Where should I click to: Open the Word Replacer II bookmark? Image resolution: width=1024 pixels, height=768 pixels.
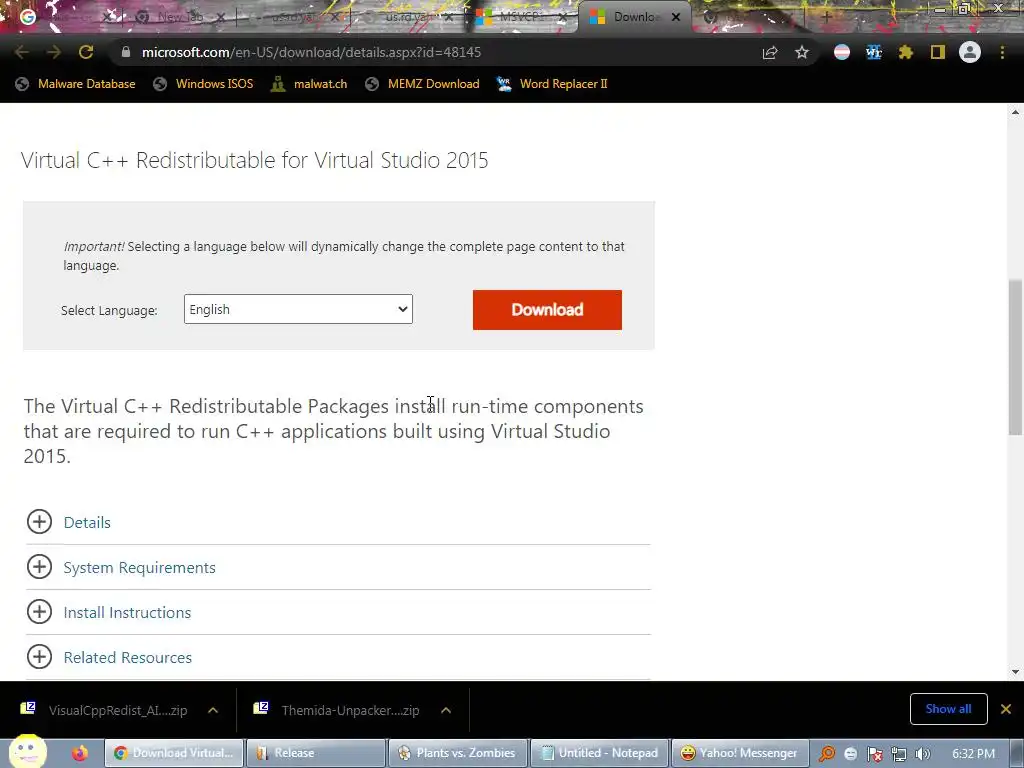click(552, 84)
